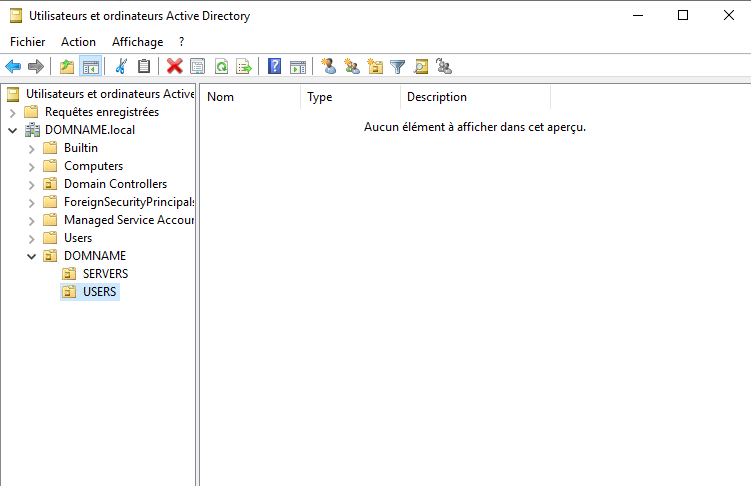The width and height of the screenshot is (751, 486).
Task: Expand the Builtin container
Action: [x=31, y=148]
